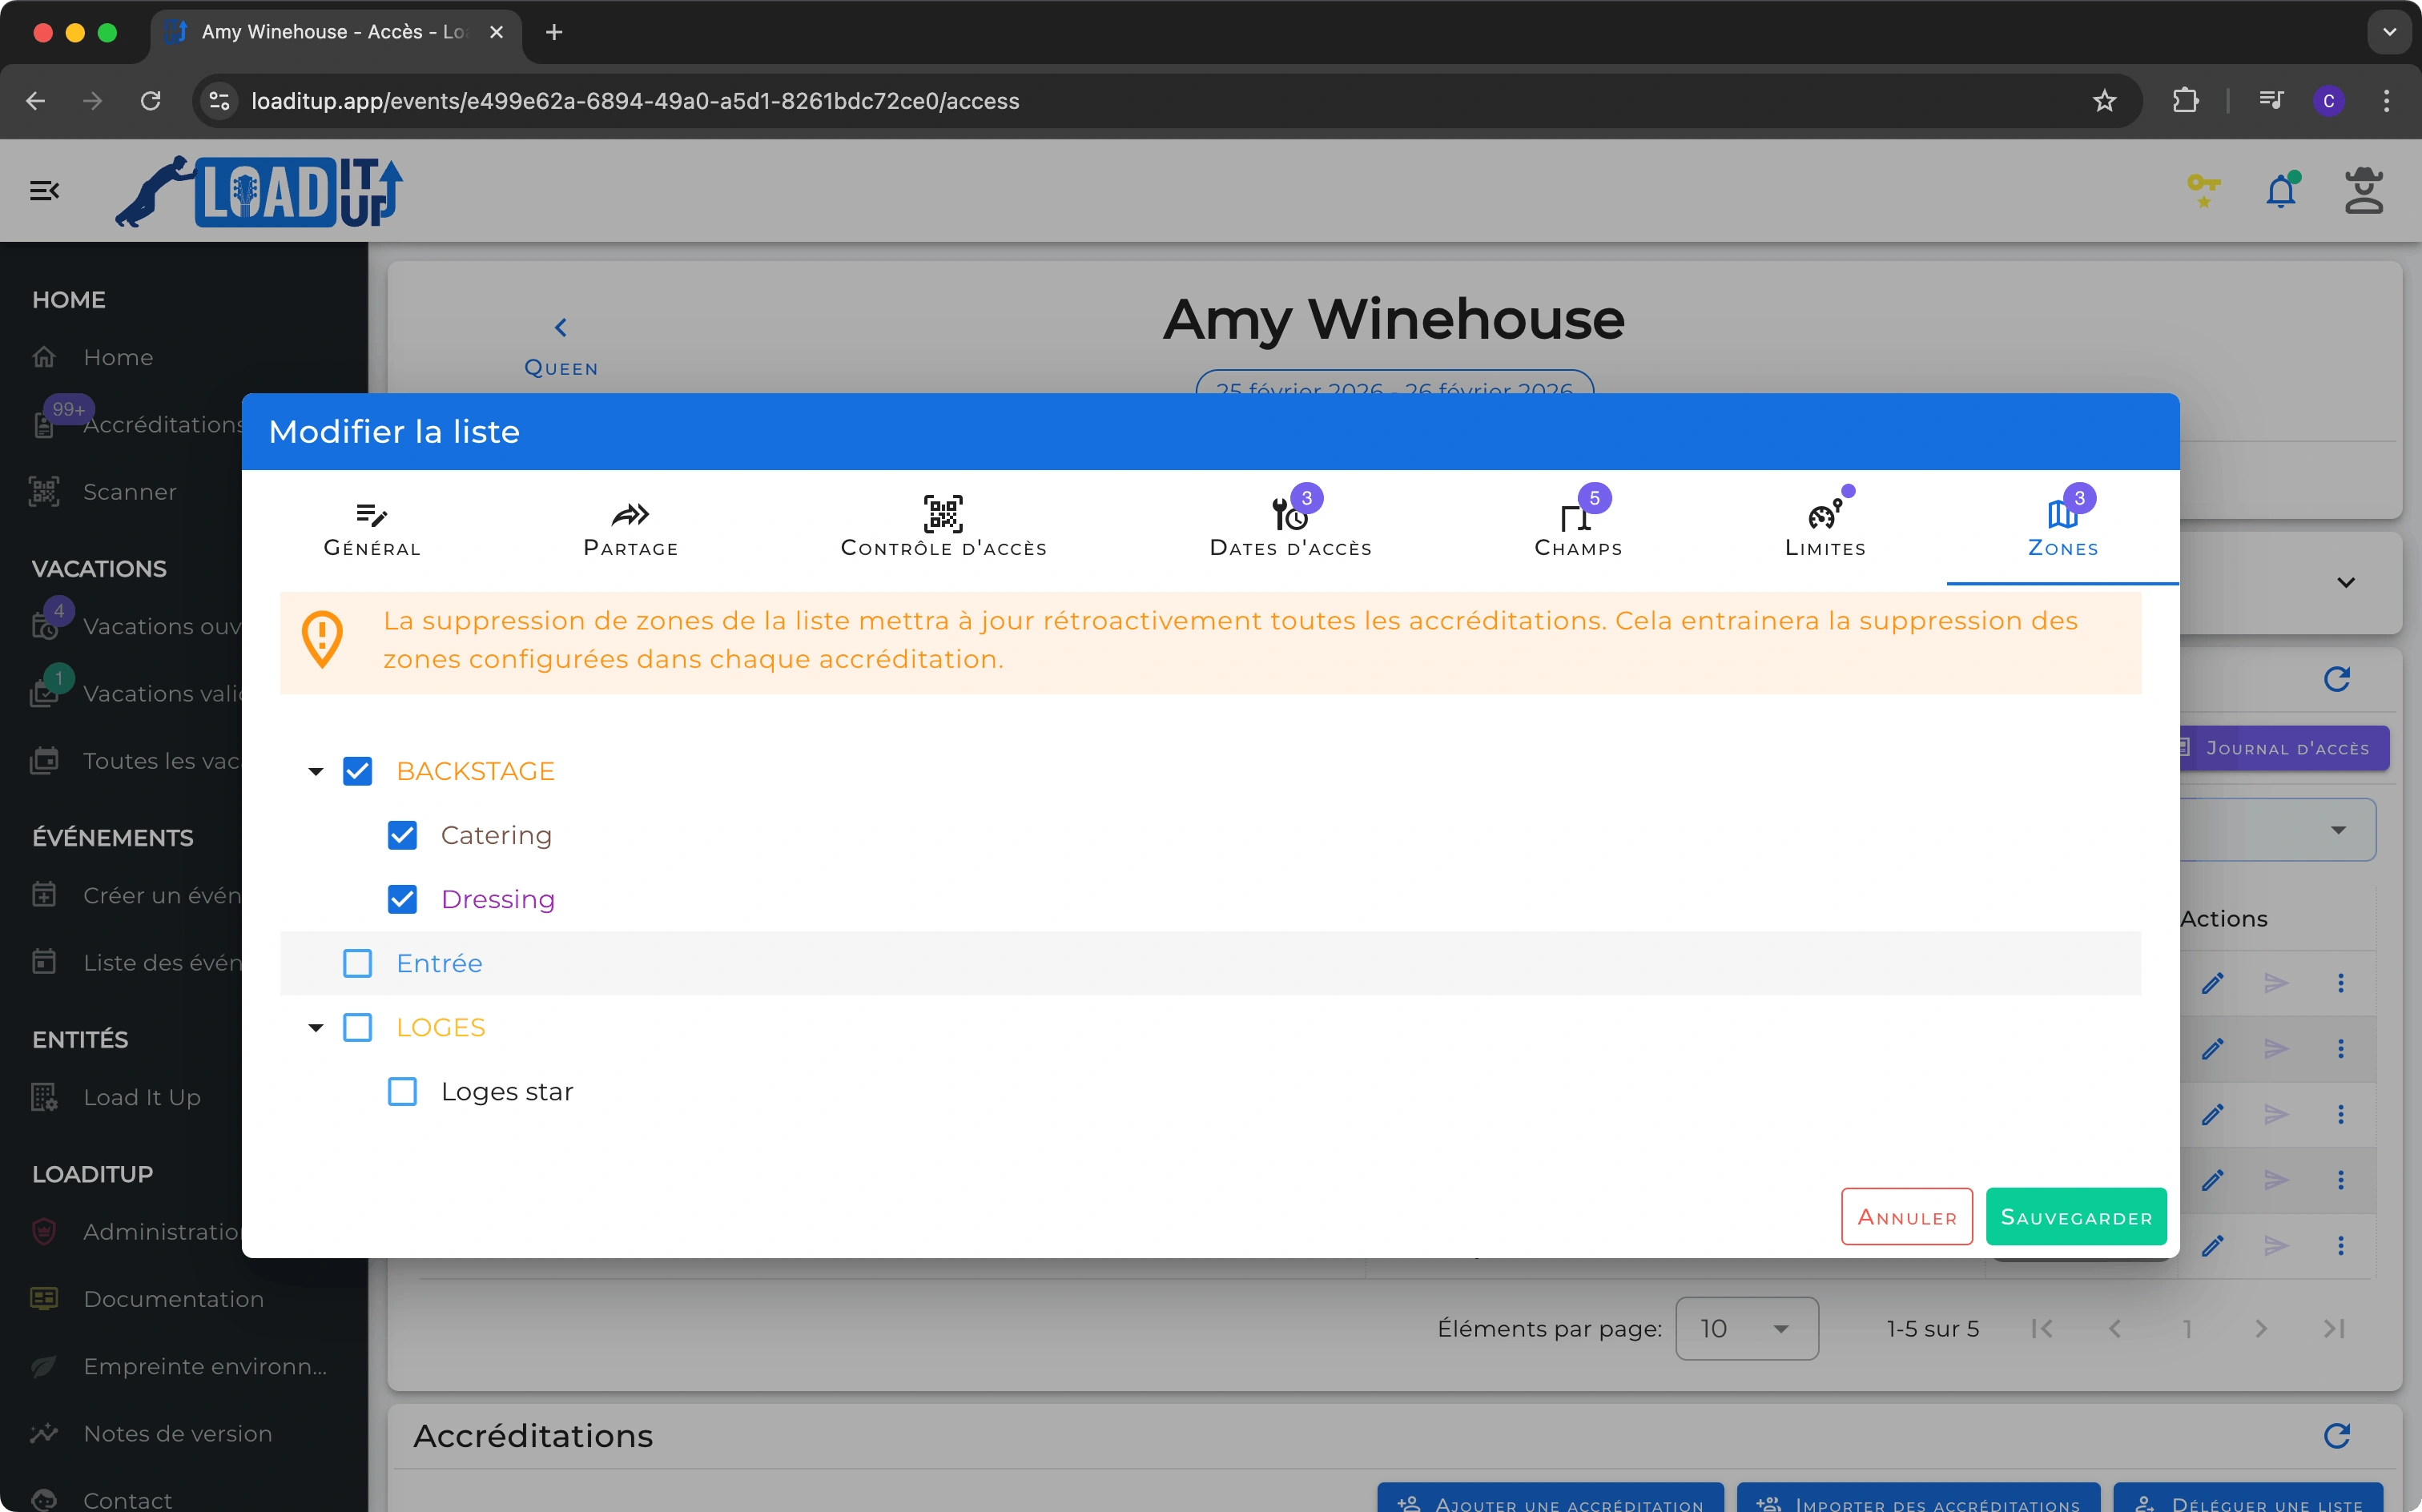
Task: Click the first pencil edit icon in Actions
Action: click(2212, 983)
